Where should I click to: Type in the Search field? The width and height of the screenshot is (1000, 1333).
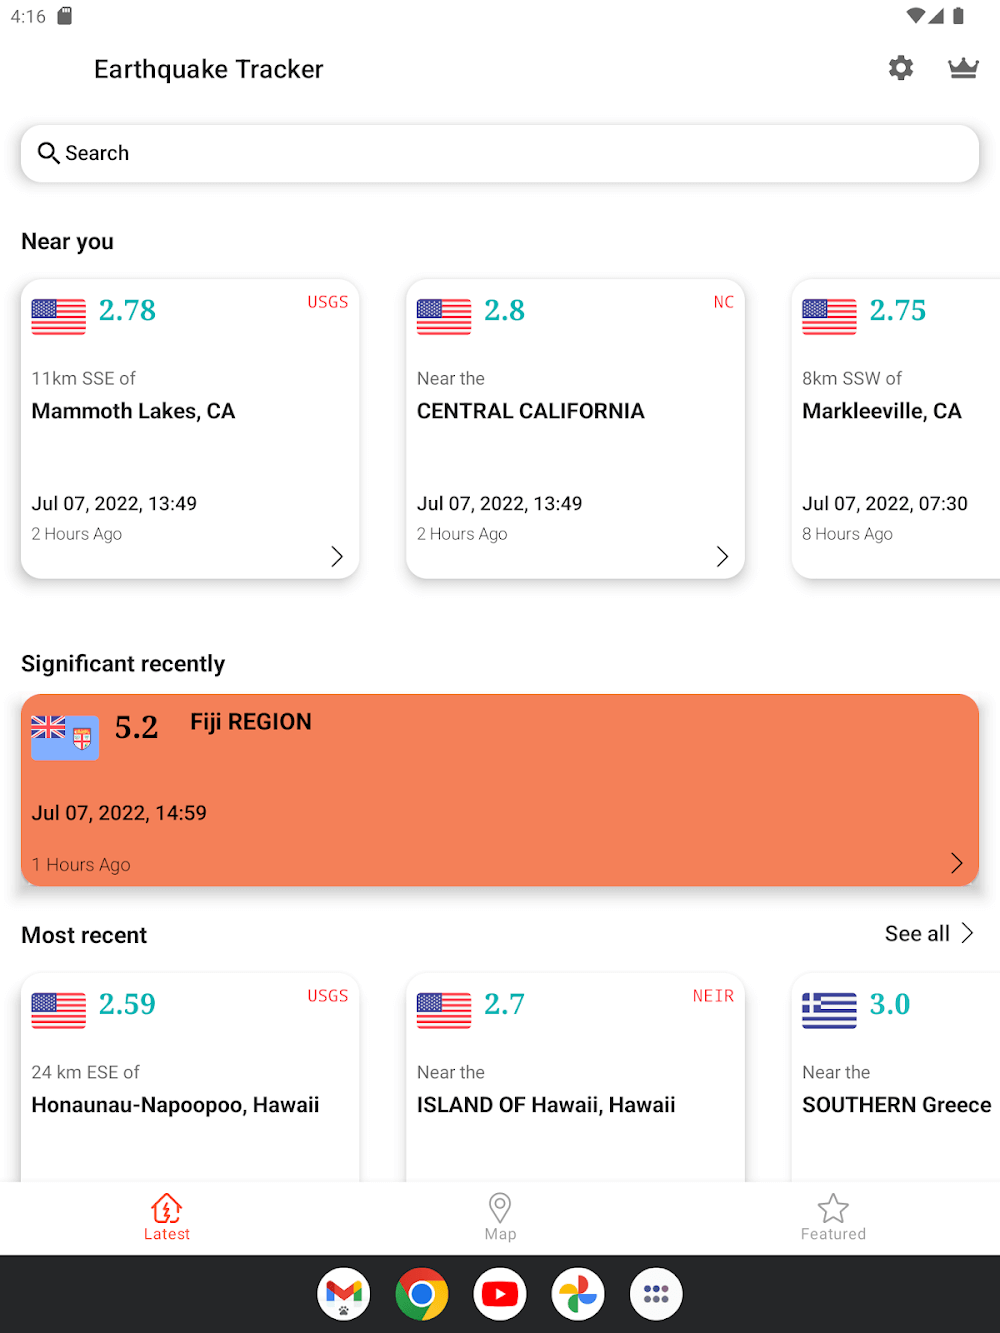click(500, 153)
